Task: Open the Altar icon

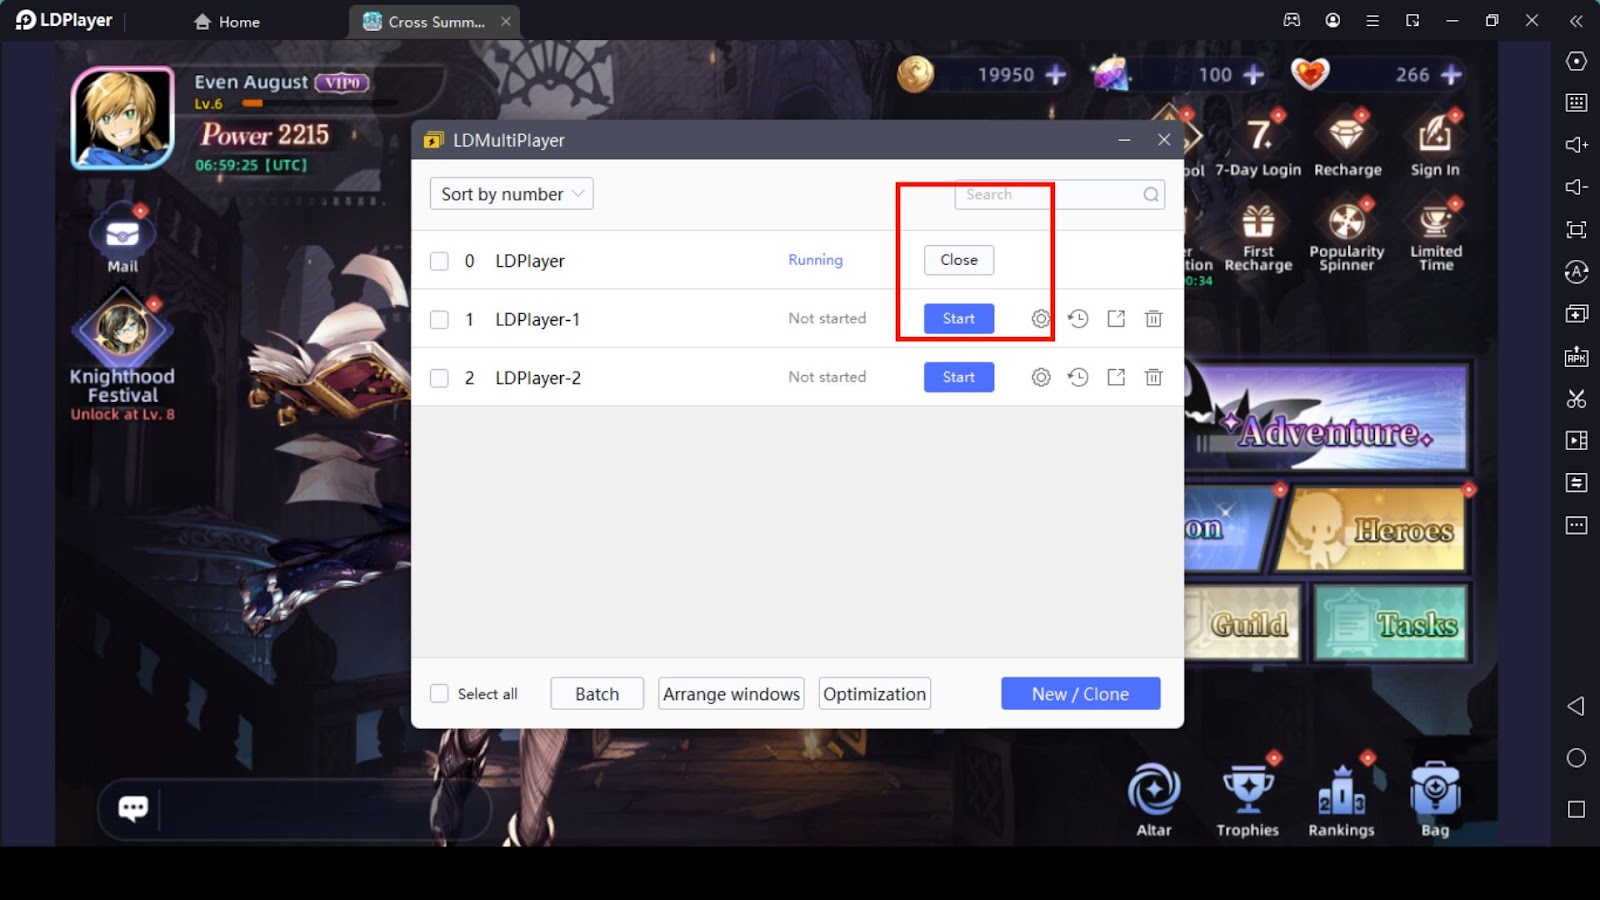Action: (x=1154, y=799)
